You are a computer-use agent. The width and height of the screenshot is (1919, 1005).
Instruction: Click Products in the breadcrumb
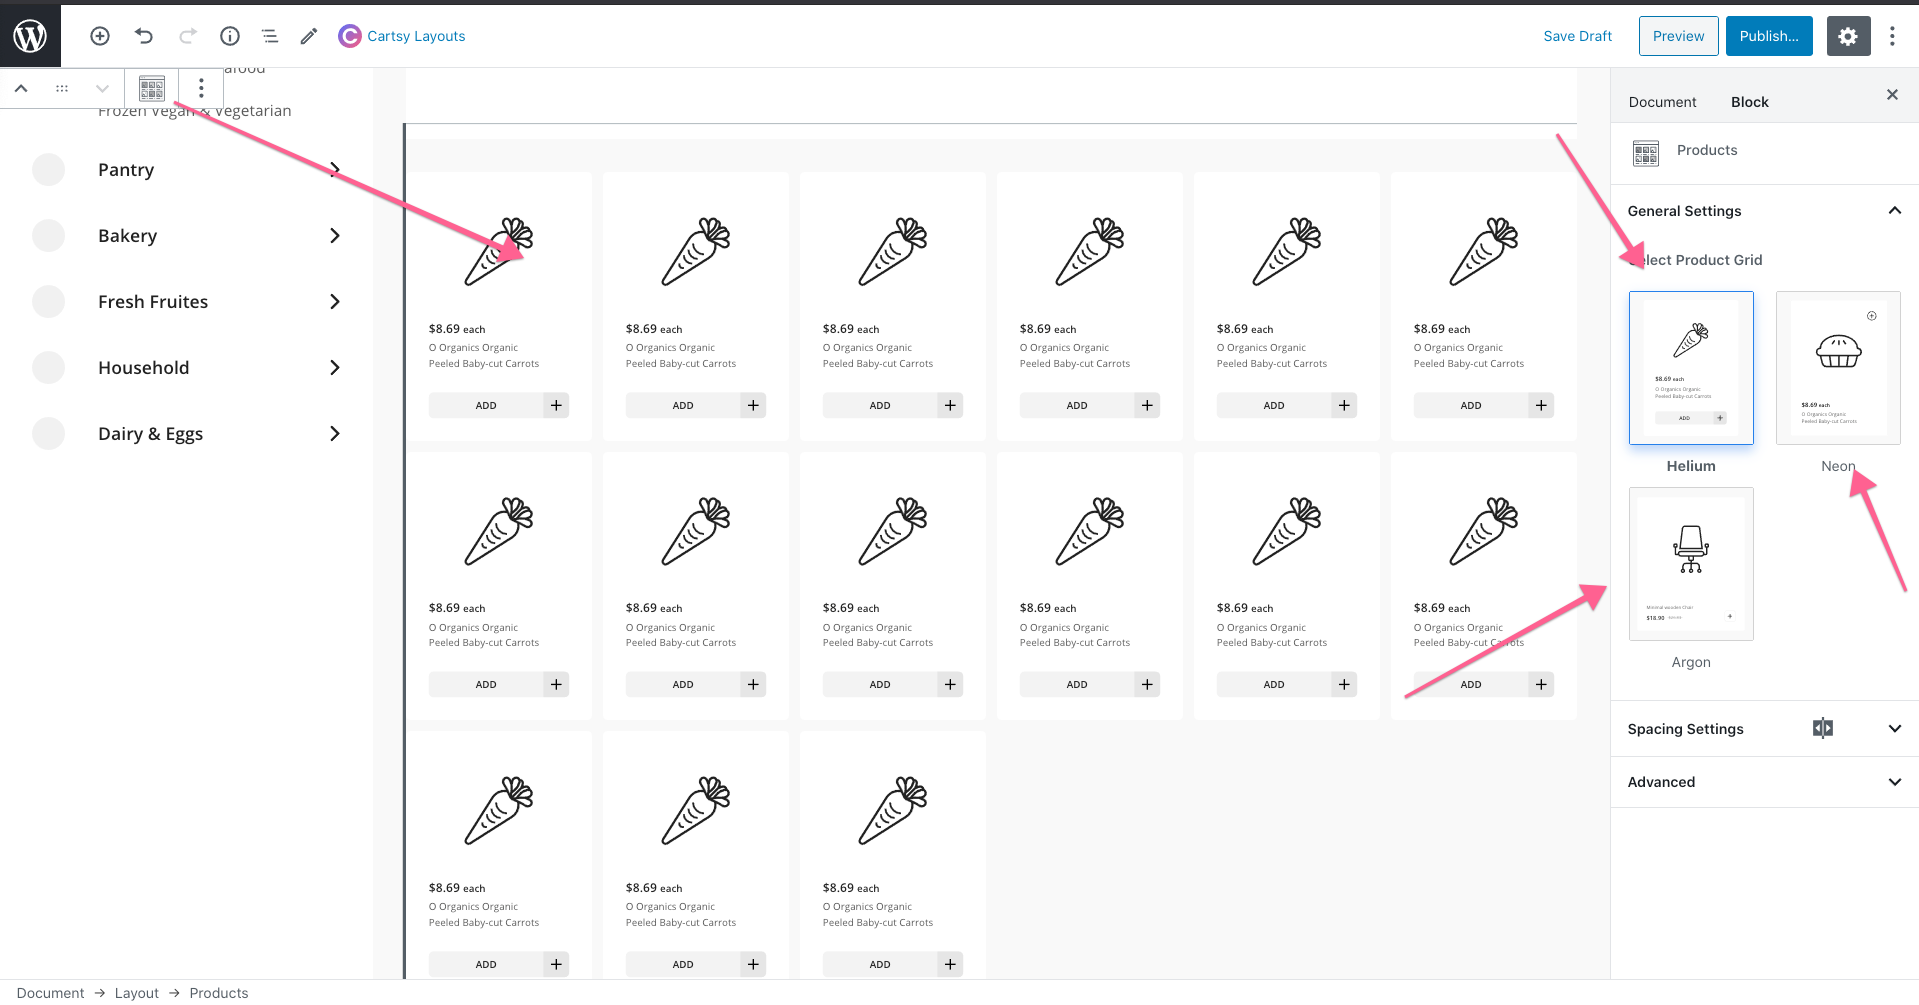[x=219, y=993]
